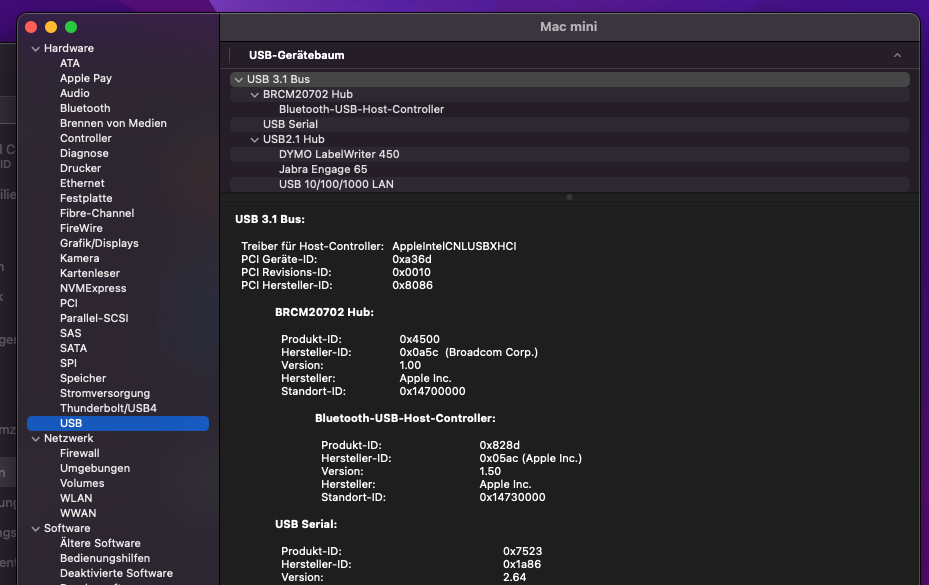Viewport: 929px width, 585px height.
Task: Select Bluetooth-USB-Host-Controller in the device tree
Action: coord(361,109)
